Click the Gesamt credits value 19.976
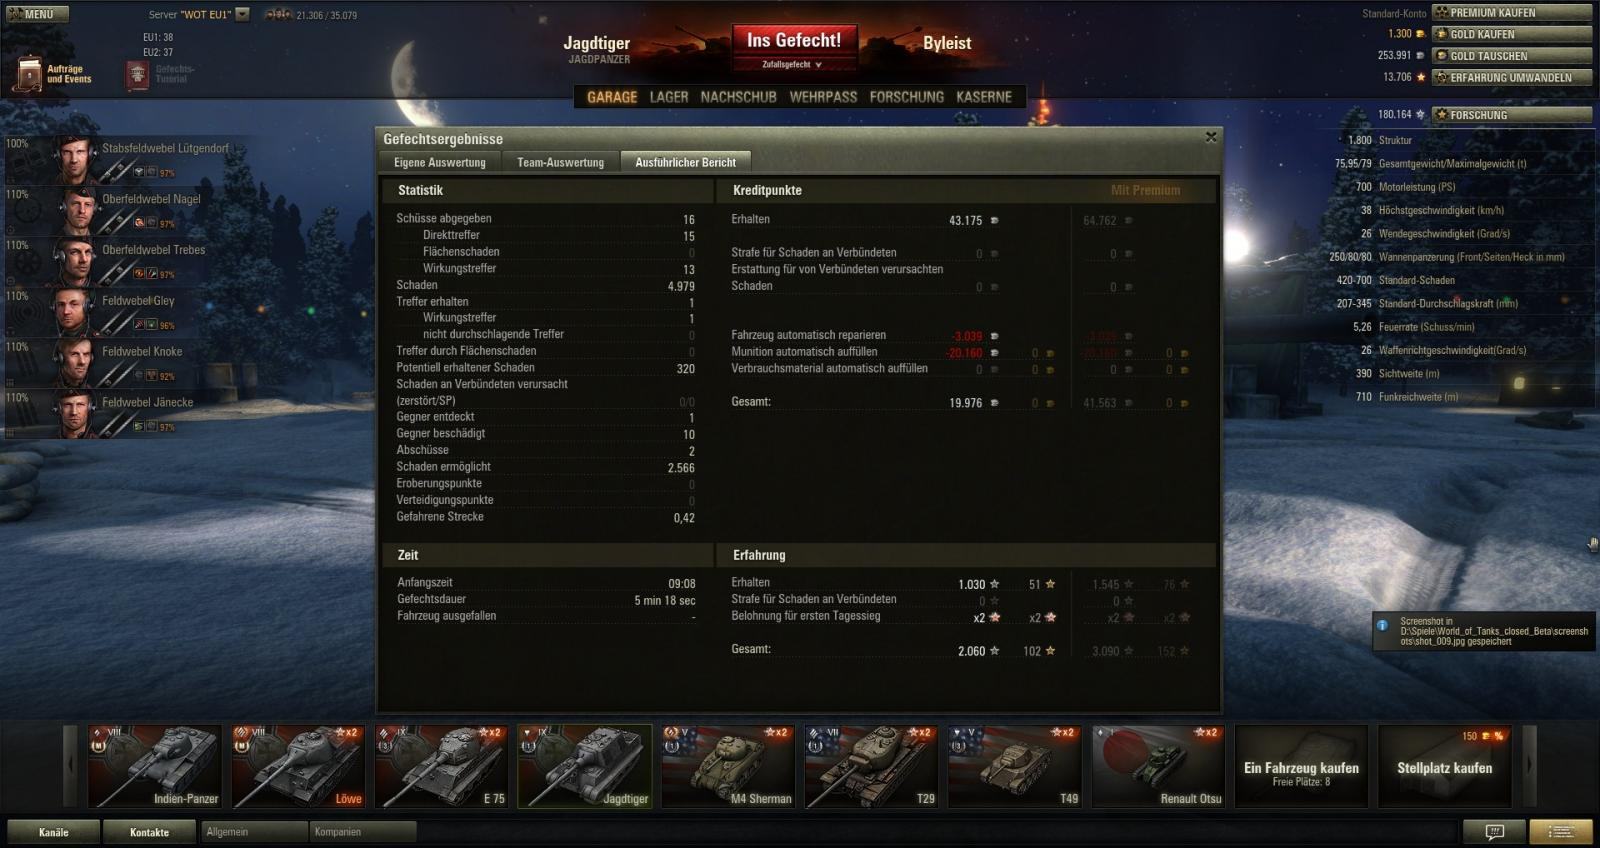 [965, 403]
